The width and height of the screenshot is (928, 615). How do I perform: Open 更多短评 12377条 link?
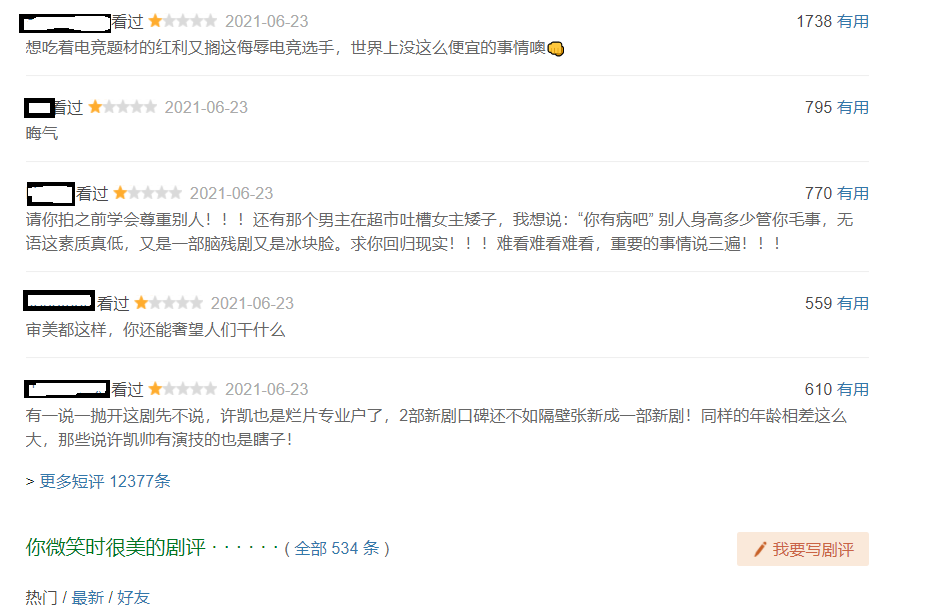click(x=105, y=481)
